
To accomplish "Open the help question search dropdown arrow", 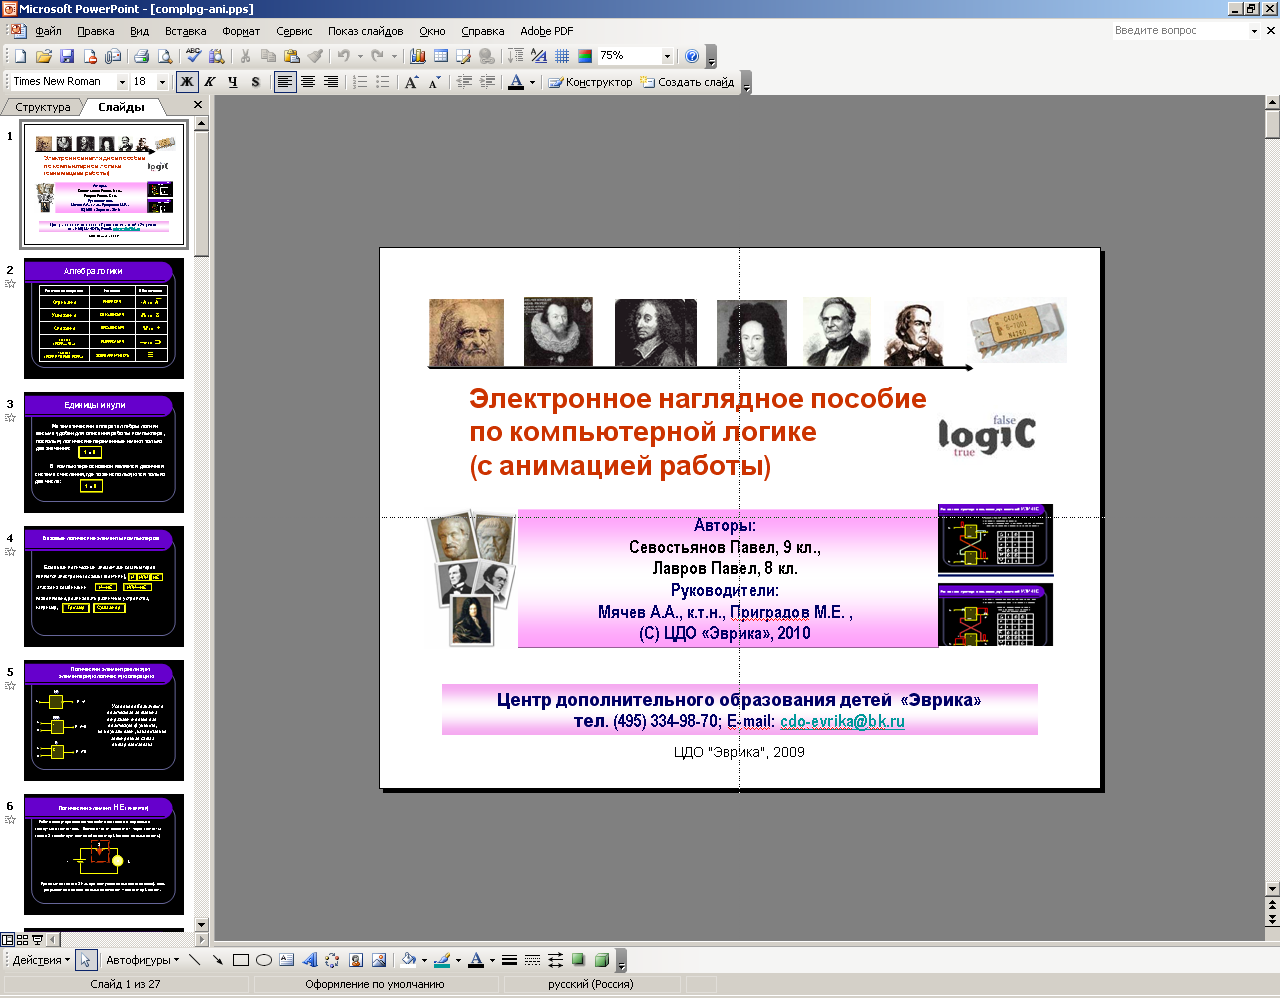I will [1254, 31].
